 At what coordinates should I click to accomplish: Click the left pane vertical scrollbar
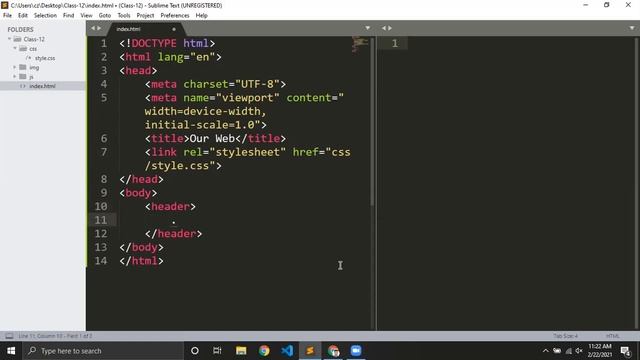tap(372, 121)
